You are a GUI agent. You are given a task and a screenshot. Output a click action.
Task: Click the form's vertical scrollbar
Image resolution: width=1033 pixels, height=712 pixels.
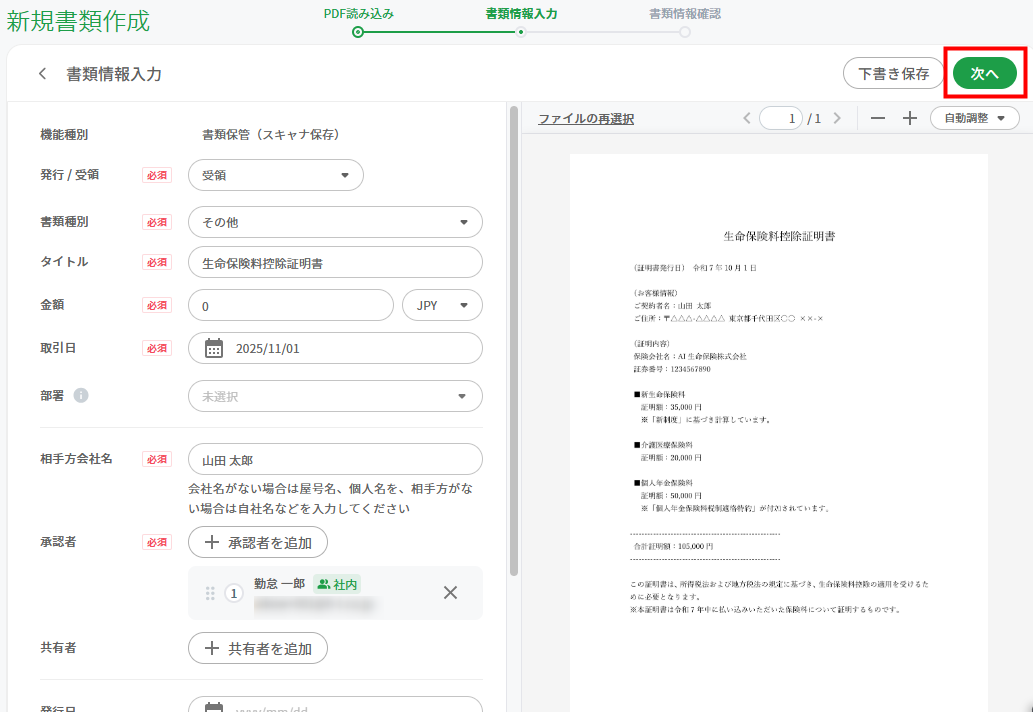(514, 341)
